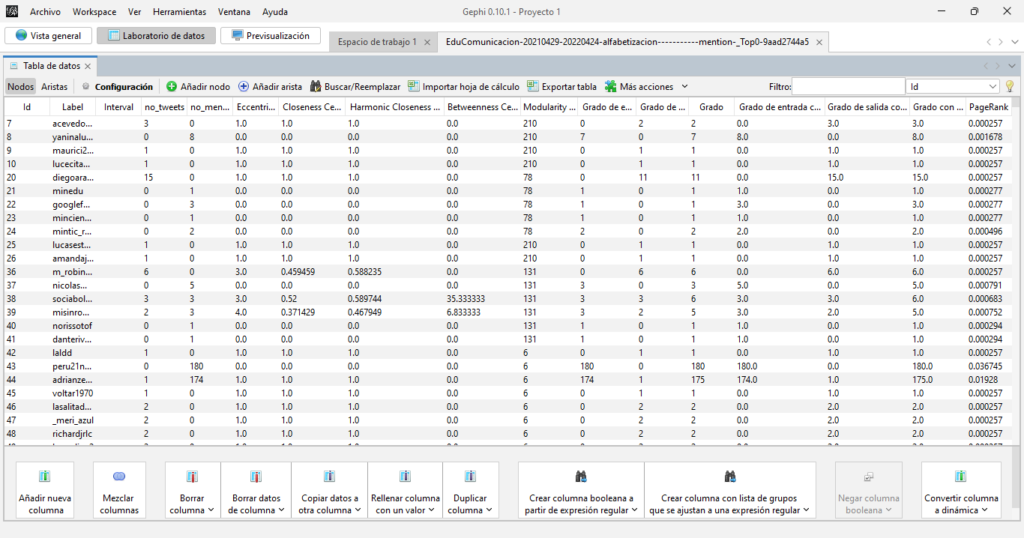Click the Gephi application logo icon
1024x538 pixels.
click(12, 11)
